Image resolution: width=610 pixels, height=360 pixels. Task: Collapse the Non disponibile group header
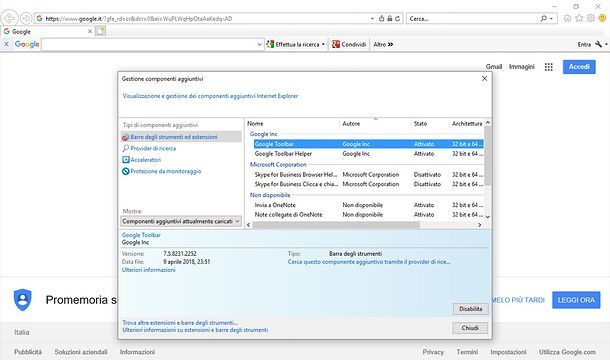pos(270,195)
